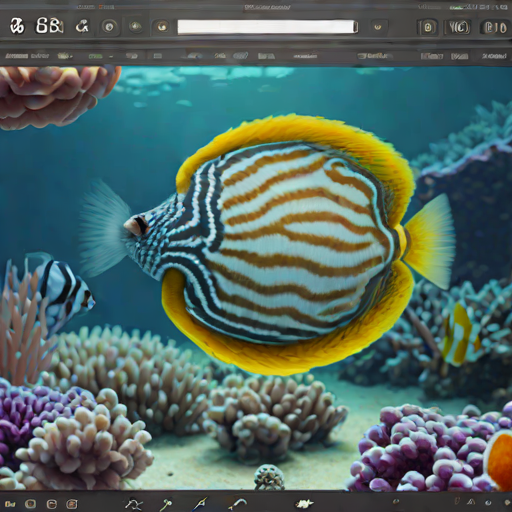This screenshot has height=512, width=512.
Task: Click the "Y(C)" boxed button
Action: (x=458, y=27)
